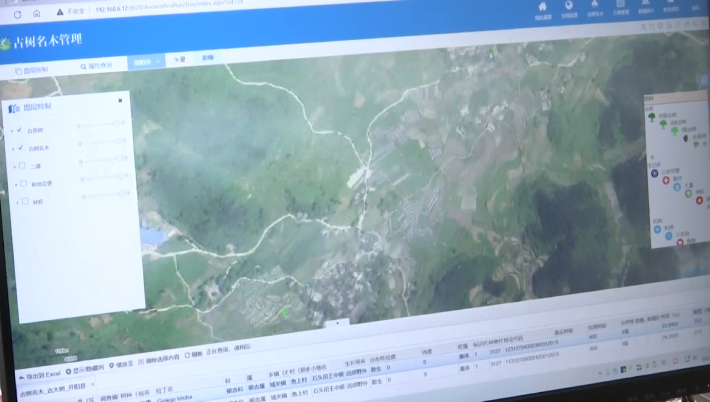Select the 矢量 map tab
Screen dimensions: 710x402
181,60
